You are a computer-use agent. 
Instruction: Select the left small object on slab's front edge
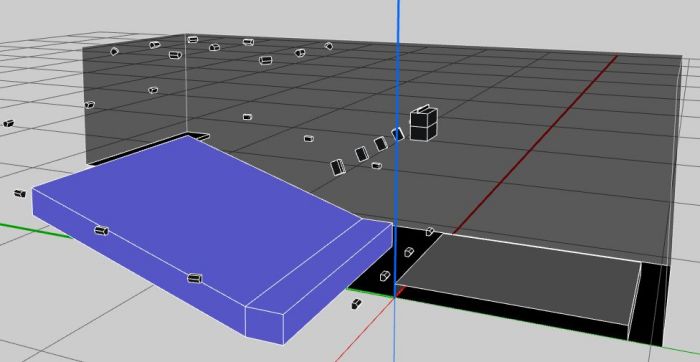tap(102, 230)
